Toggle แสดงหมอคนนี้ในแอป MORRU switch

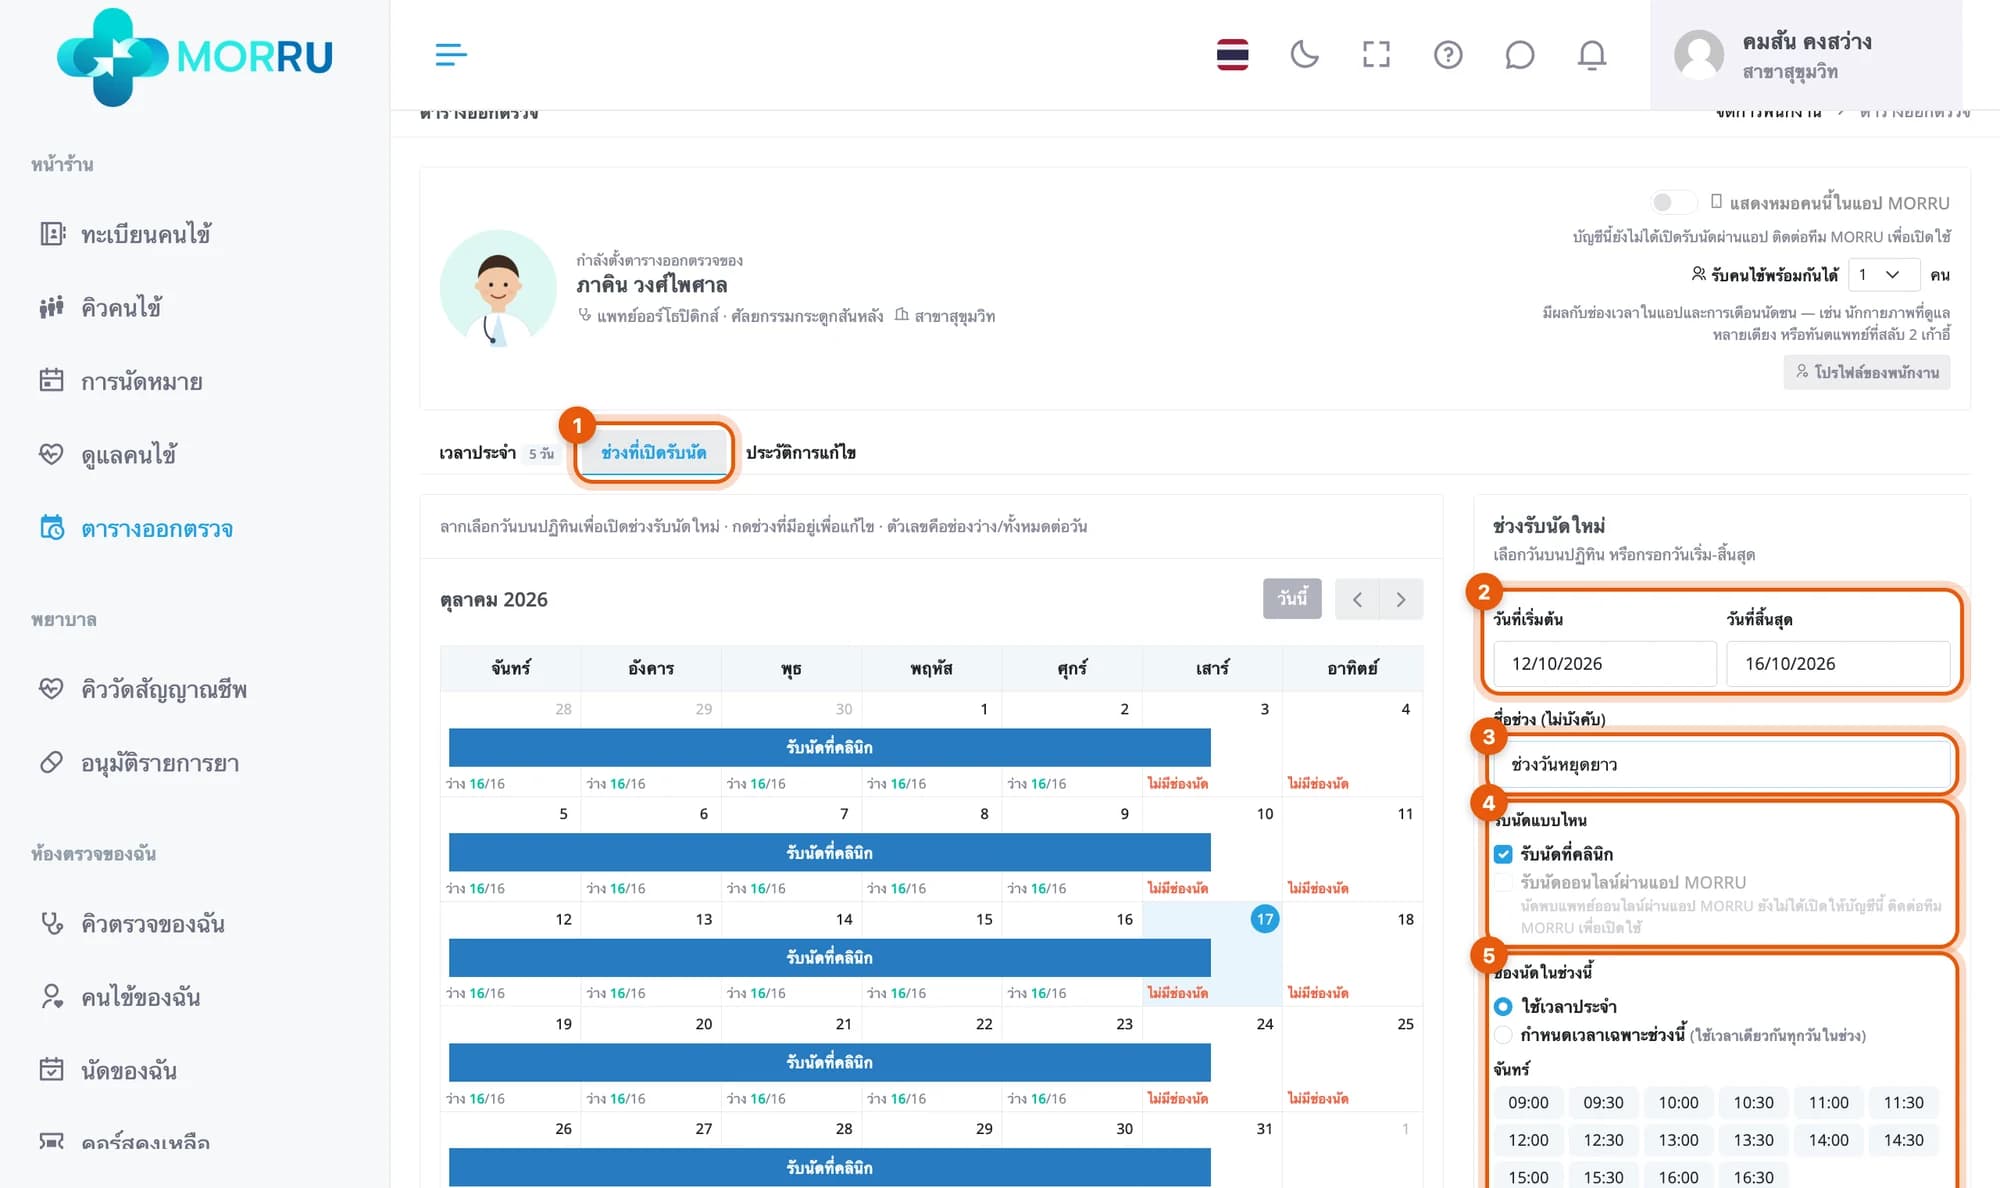point(1672,202)
